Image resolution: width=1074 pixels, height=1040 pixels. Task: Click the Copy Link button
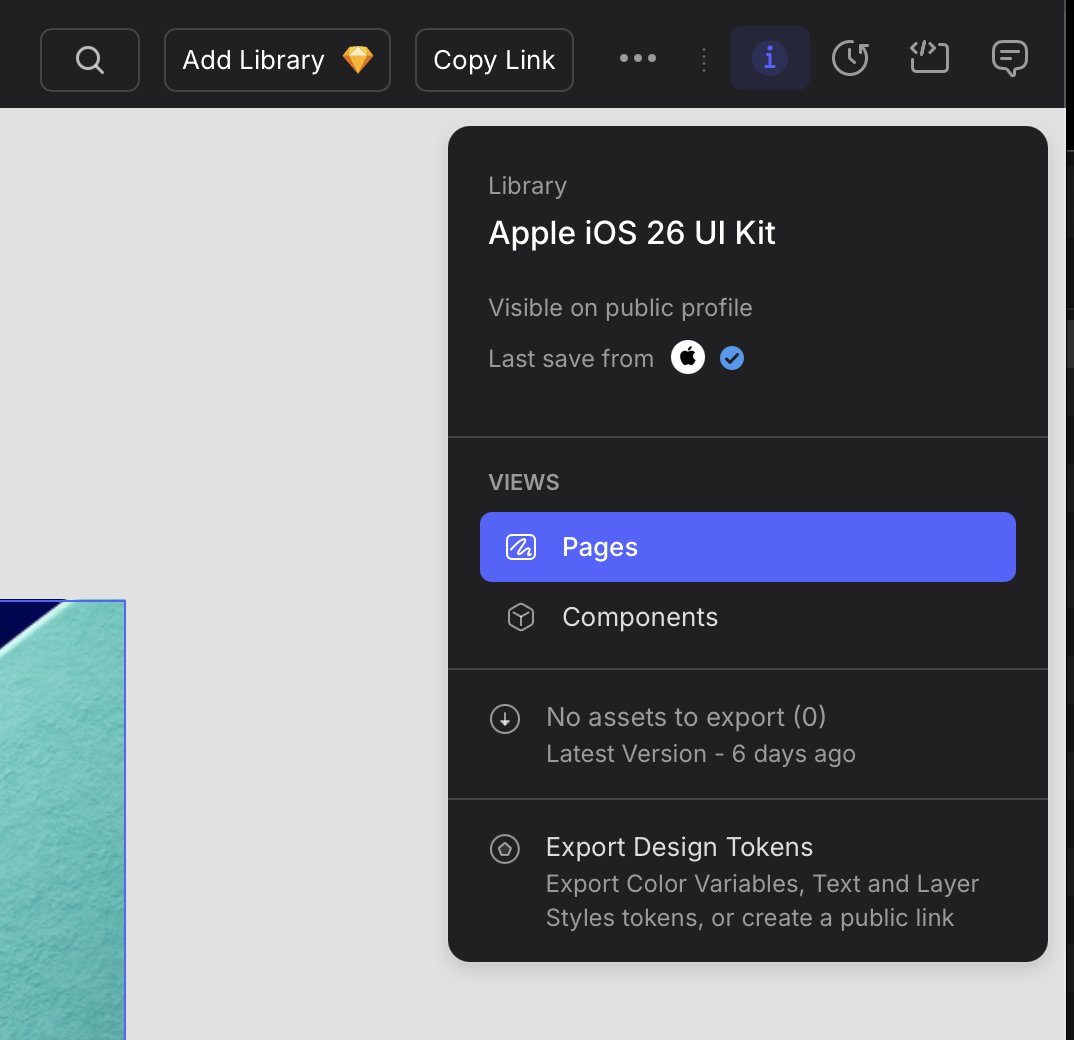pos(494,60)
